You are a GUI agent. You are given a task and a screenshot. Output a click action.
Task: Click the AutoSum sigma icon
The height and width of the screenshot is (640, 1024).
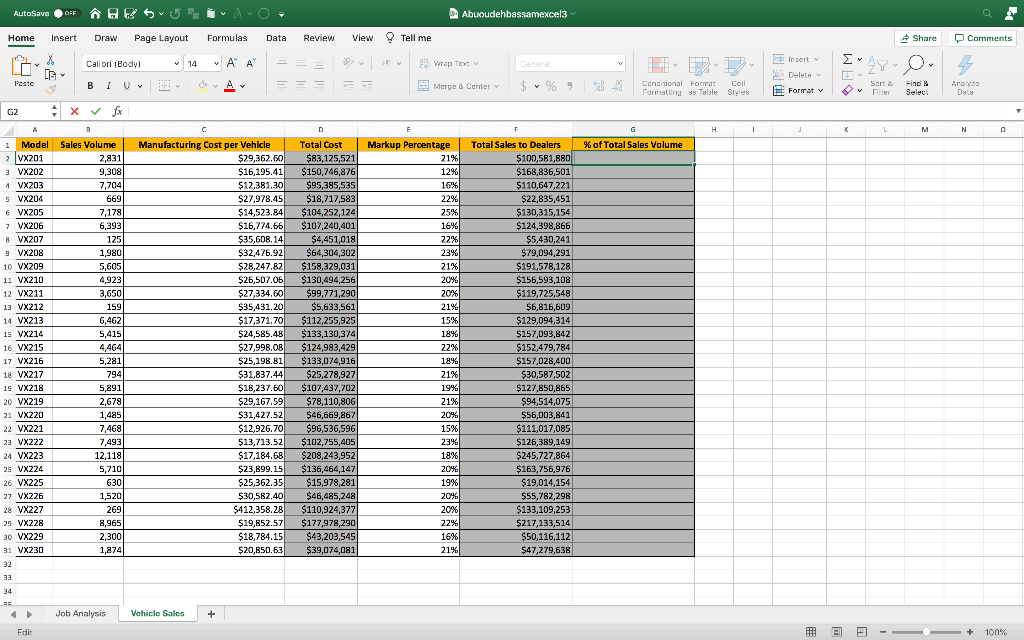coord(847,59)
